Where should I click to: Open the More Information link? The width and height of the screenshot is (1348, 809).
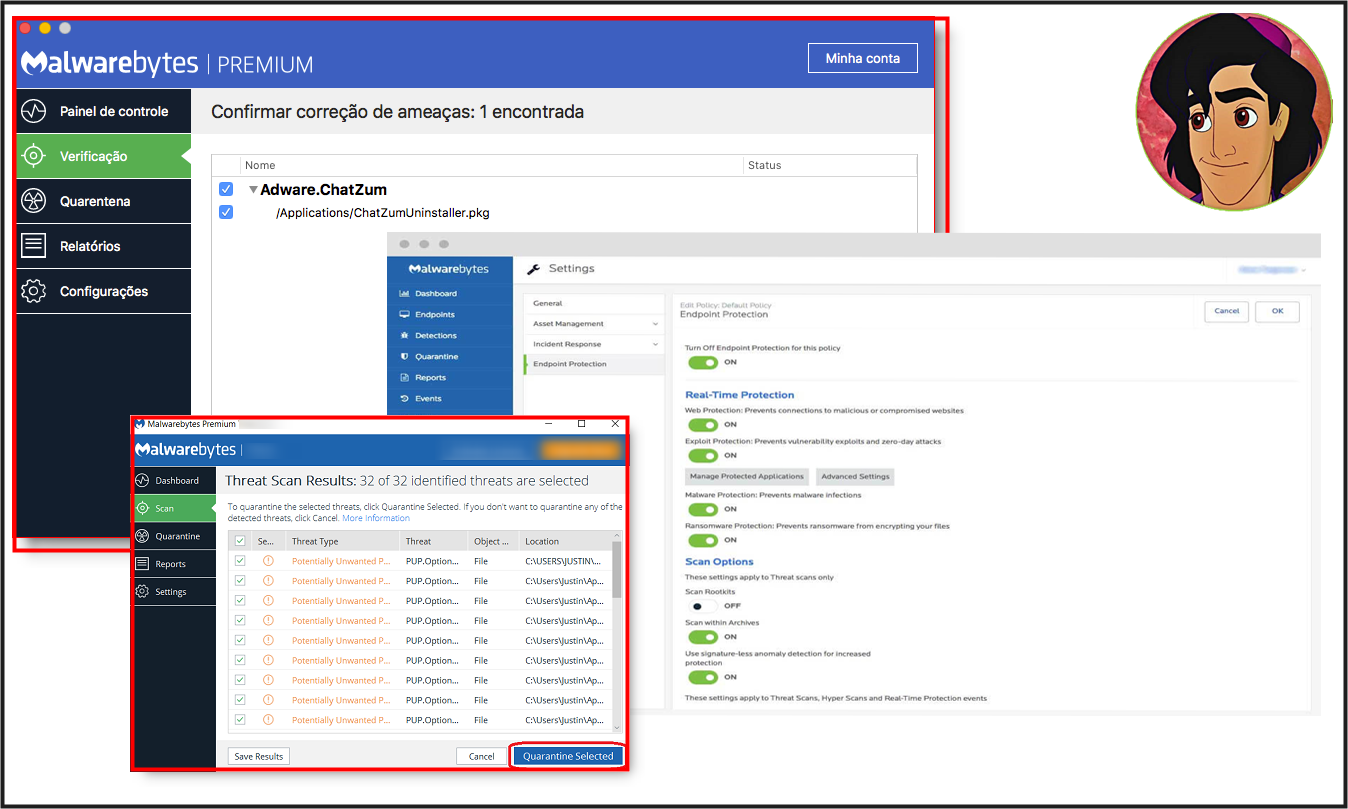[376, 518]
